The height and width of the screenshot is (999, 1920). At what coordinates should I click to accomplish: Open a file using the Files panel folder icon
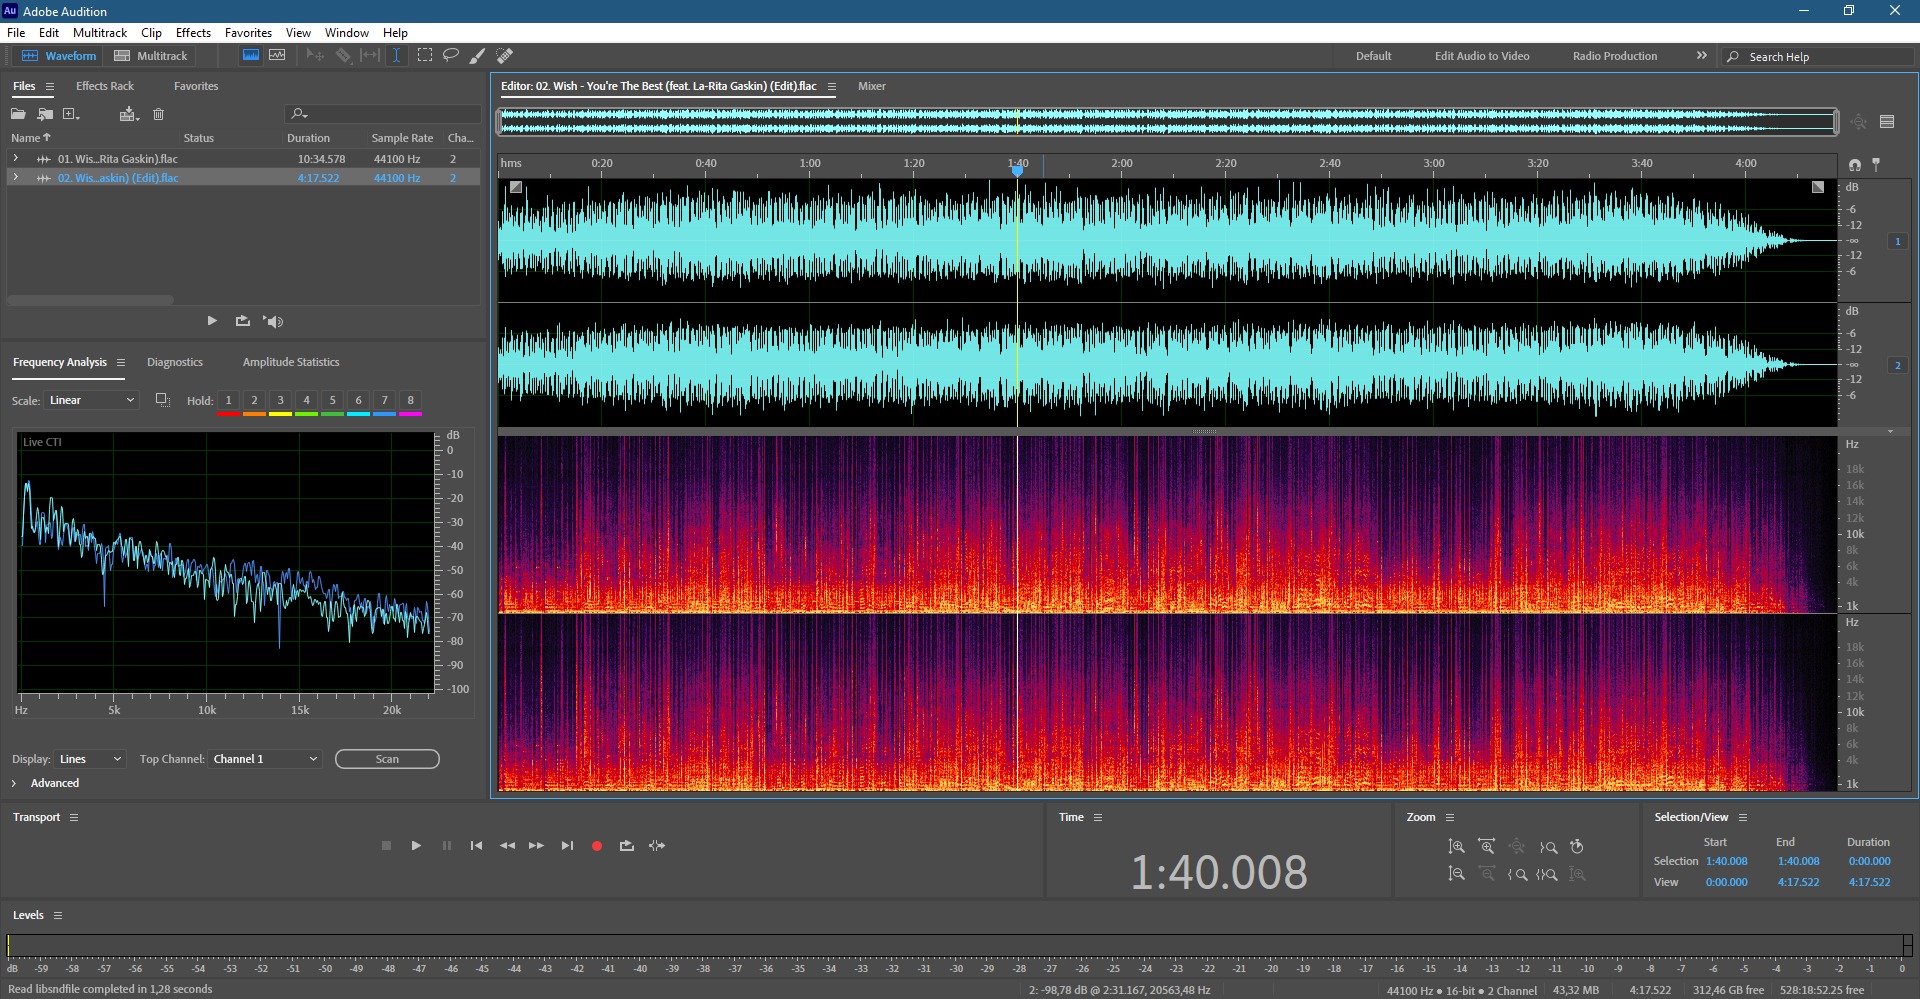tap(18, 114)
